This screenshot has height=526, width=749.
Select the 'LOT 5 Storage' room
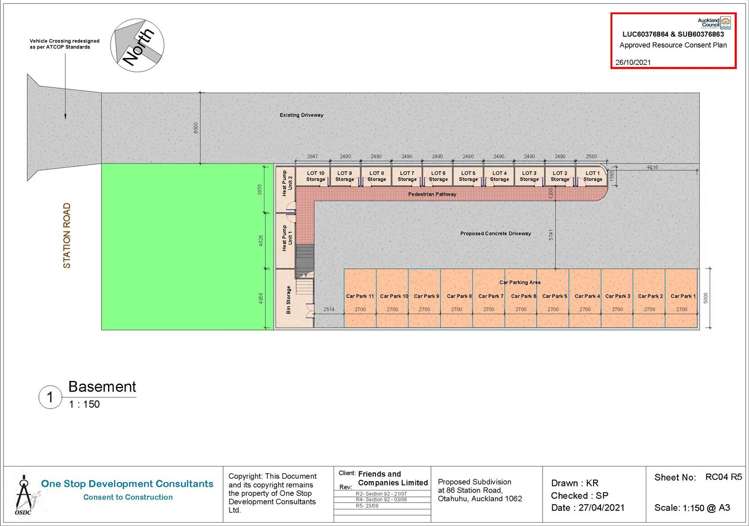coord(468,176)
